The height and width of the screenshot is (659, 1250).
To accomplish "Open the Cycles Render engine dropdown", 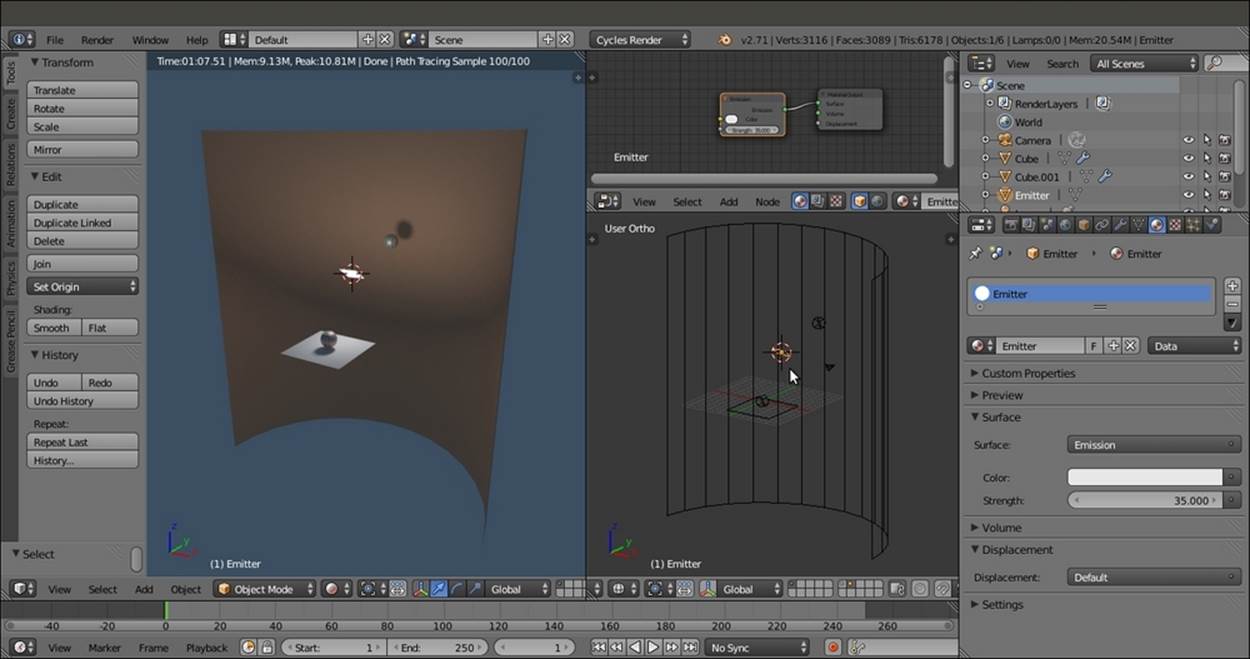I will pos(640,40).
